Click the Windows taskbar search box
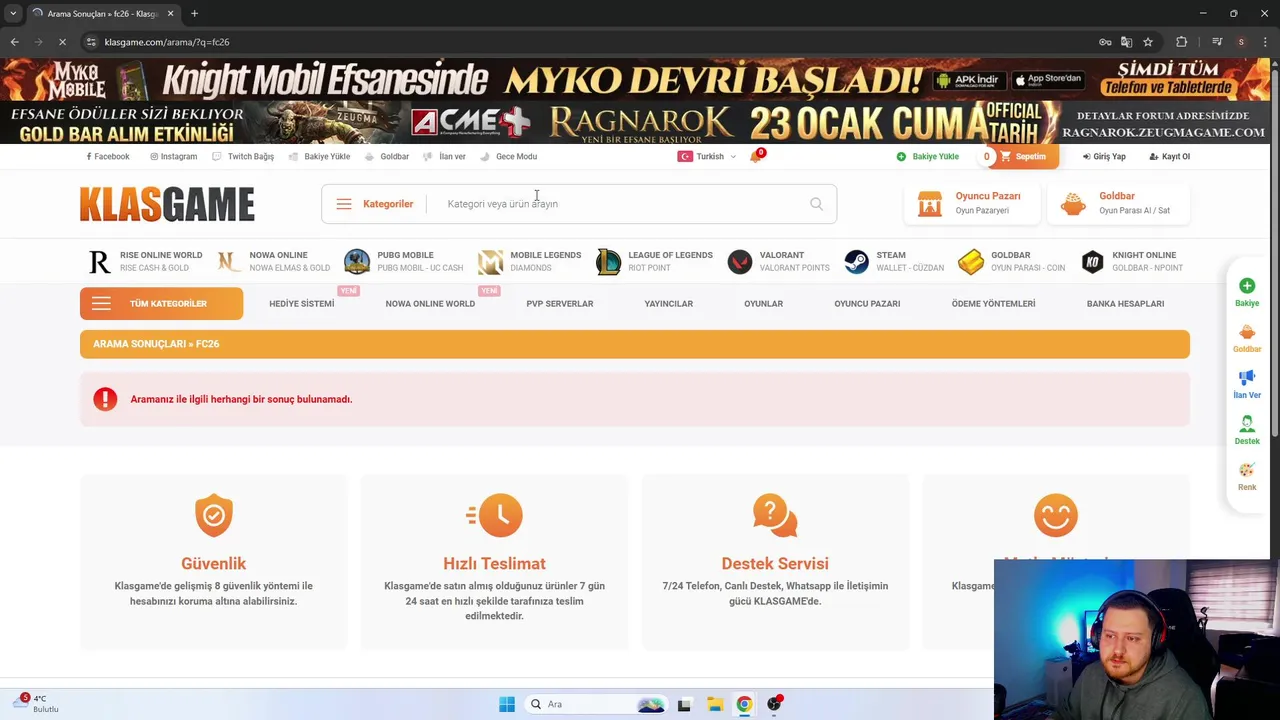1280x720 pixels. click(x=595, y=704)
